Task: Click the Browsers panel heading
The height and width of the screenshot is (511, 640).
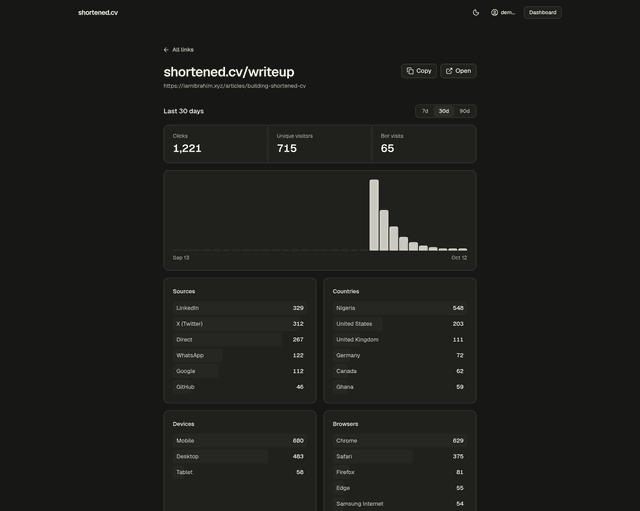Action: (345, 424)
